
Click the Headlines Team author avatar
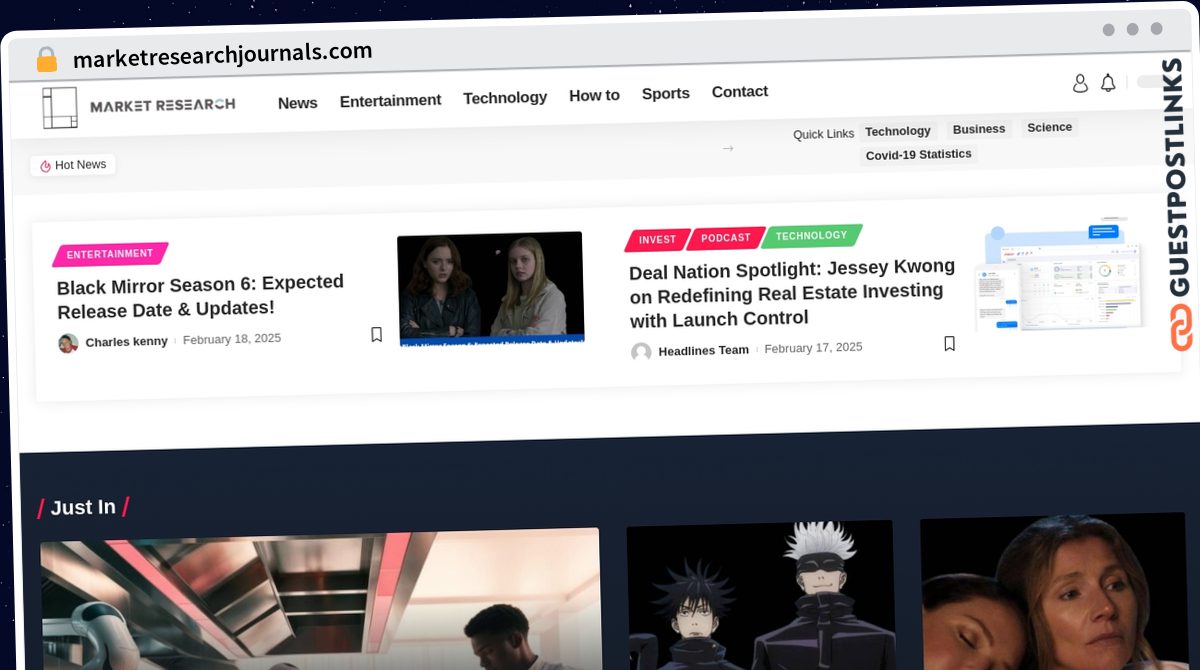(641, 352)
